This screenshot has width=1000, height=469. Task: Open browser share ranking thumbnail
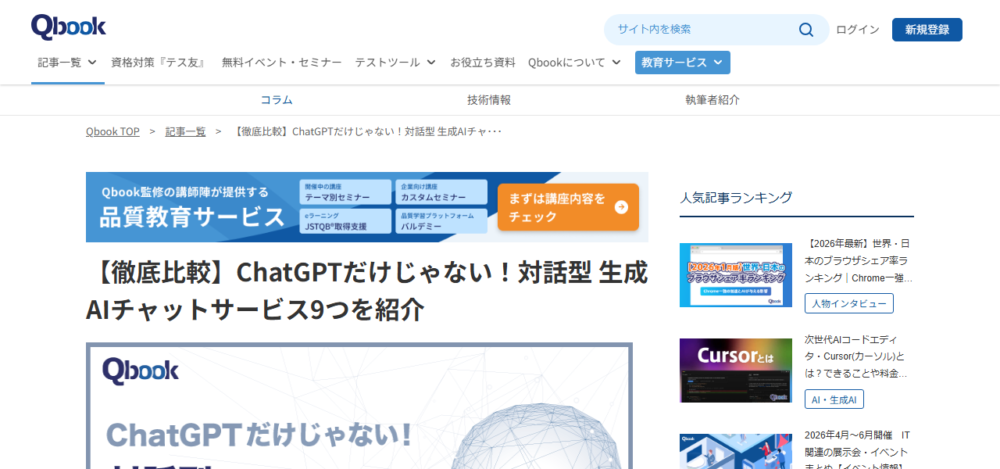click(x=735, y=275)
